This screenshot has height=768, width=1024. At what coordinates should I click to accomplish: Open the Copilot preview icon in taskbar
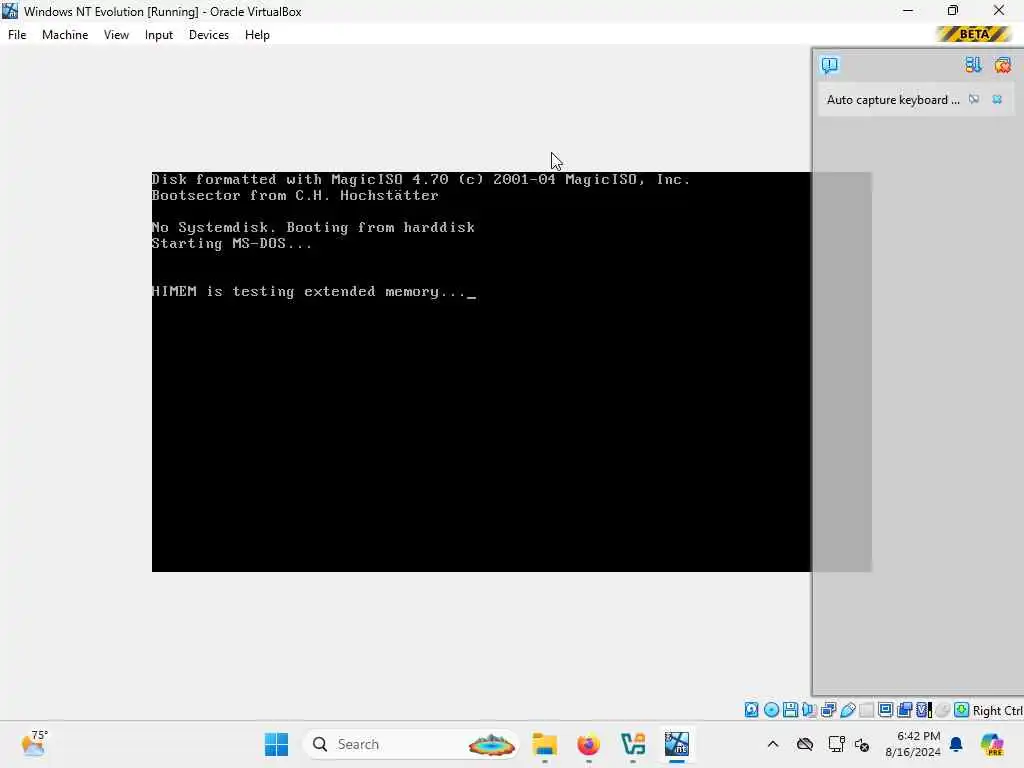click(x=992, y=744)
